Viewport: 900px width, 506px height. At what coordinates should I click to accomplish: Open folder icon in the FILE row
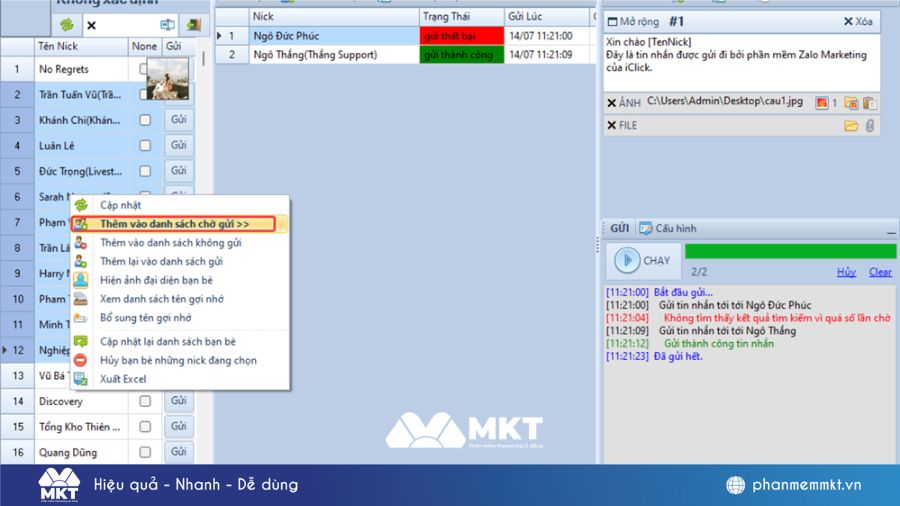(x=851, y=126)
